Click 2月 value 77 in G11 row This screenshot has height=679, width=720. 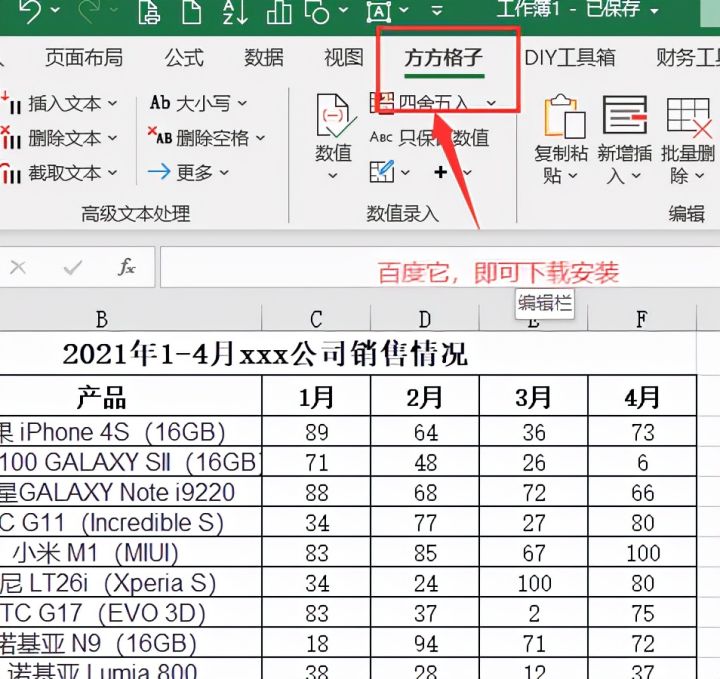tap(425, 522)
